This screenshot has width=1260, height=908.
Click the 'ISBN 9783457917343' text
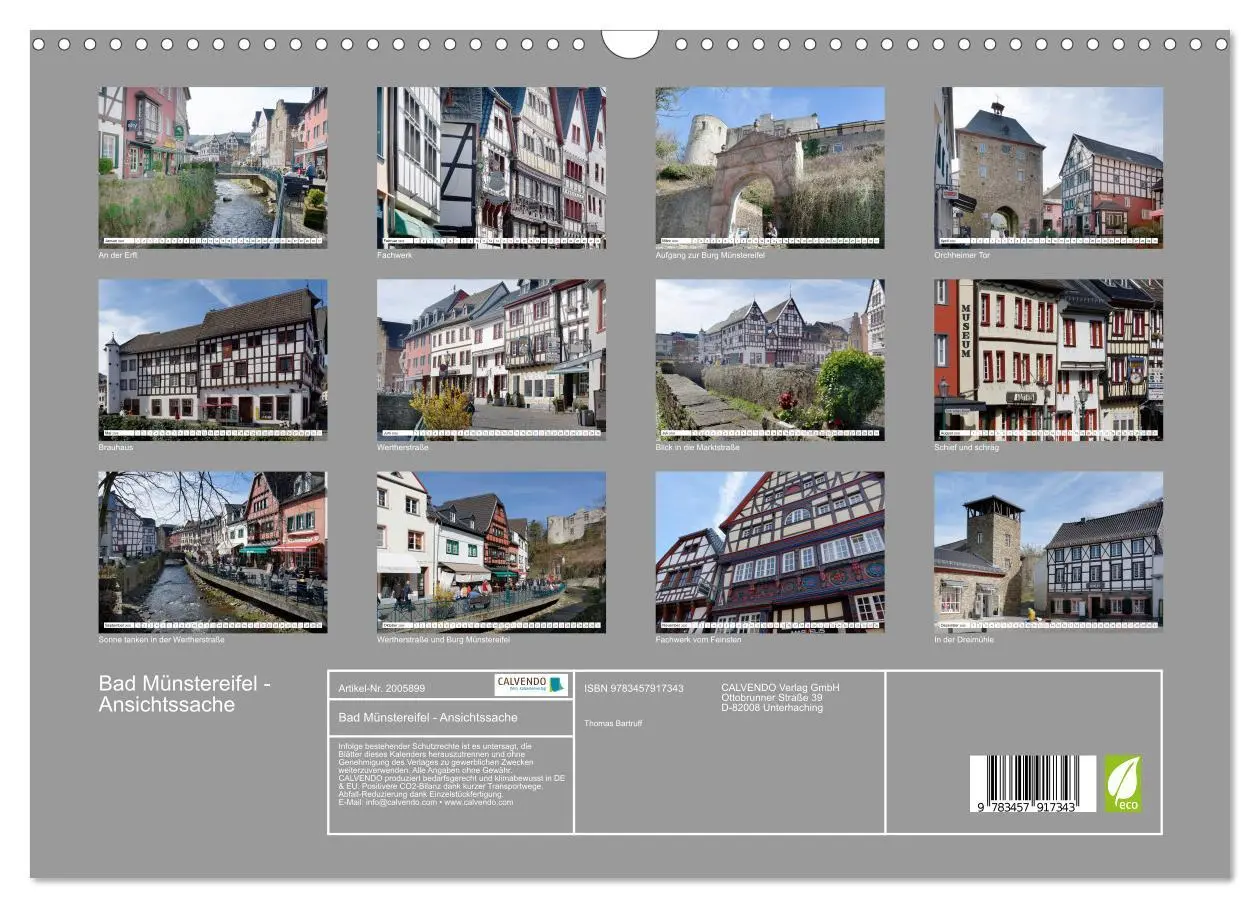pyautogui.click(x=634, y=688)
